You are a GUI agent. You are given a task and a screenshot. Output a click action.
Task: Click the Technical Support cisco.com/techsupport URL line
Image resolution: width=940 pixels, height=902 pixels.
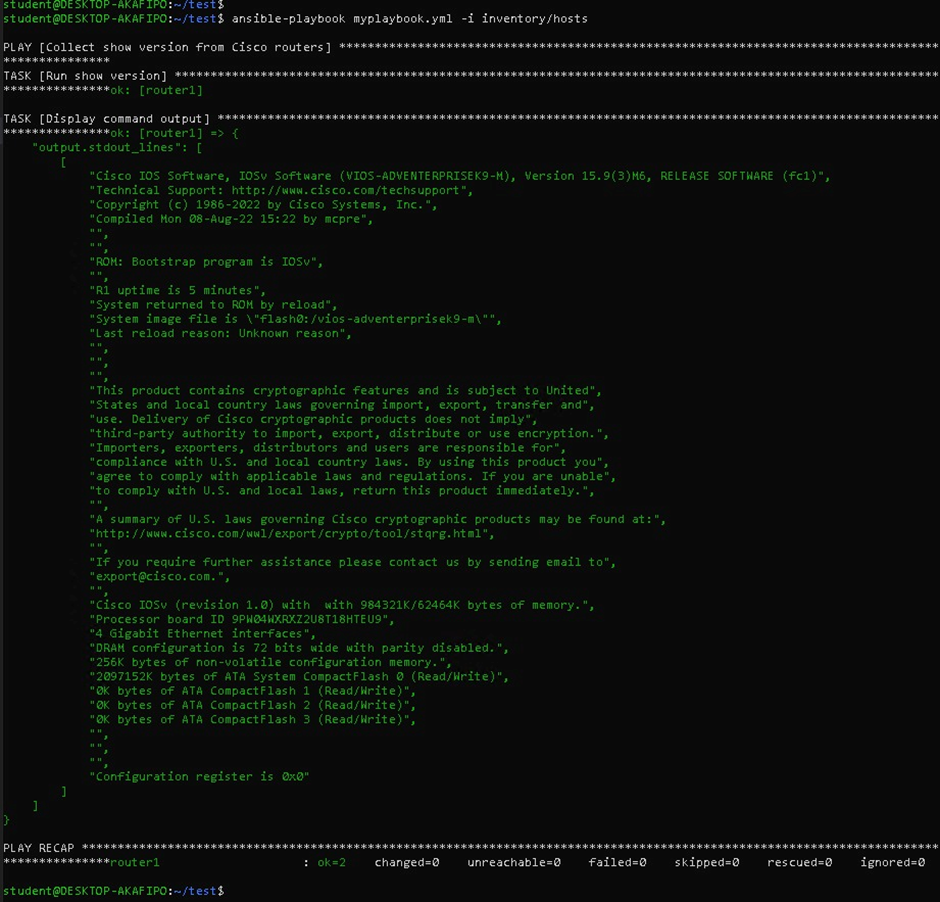281,191
